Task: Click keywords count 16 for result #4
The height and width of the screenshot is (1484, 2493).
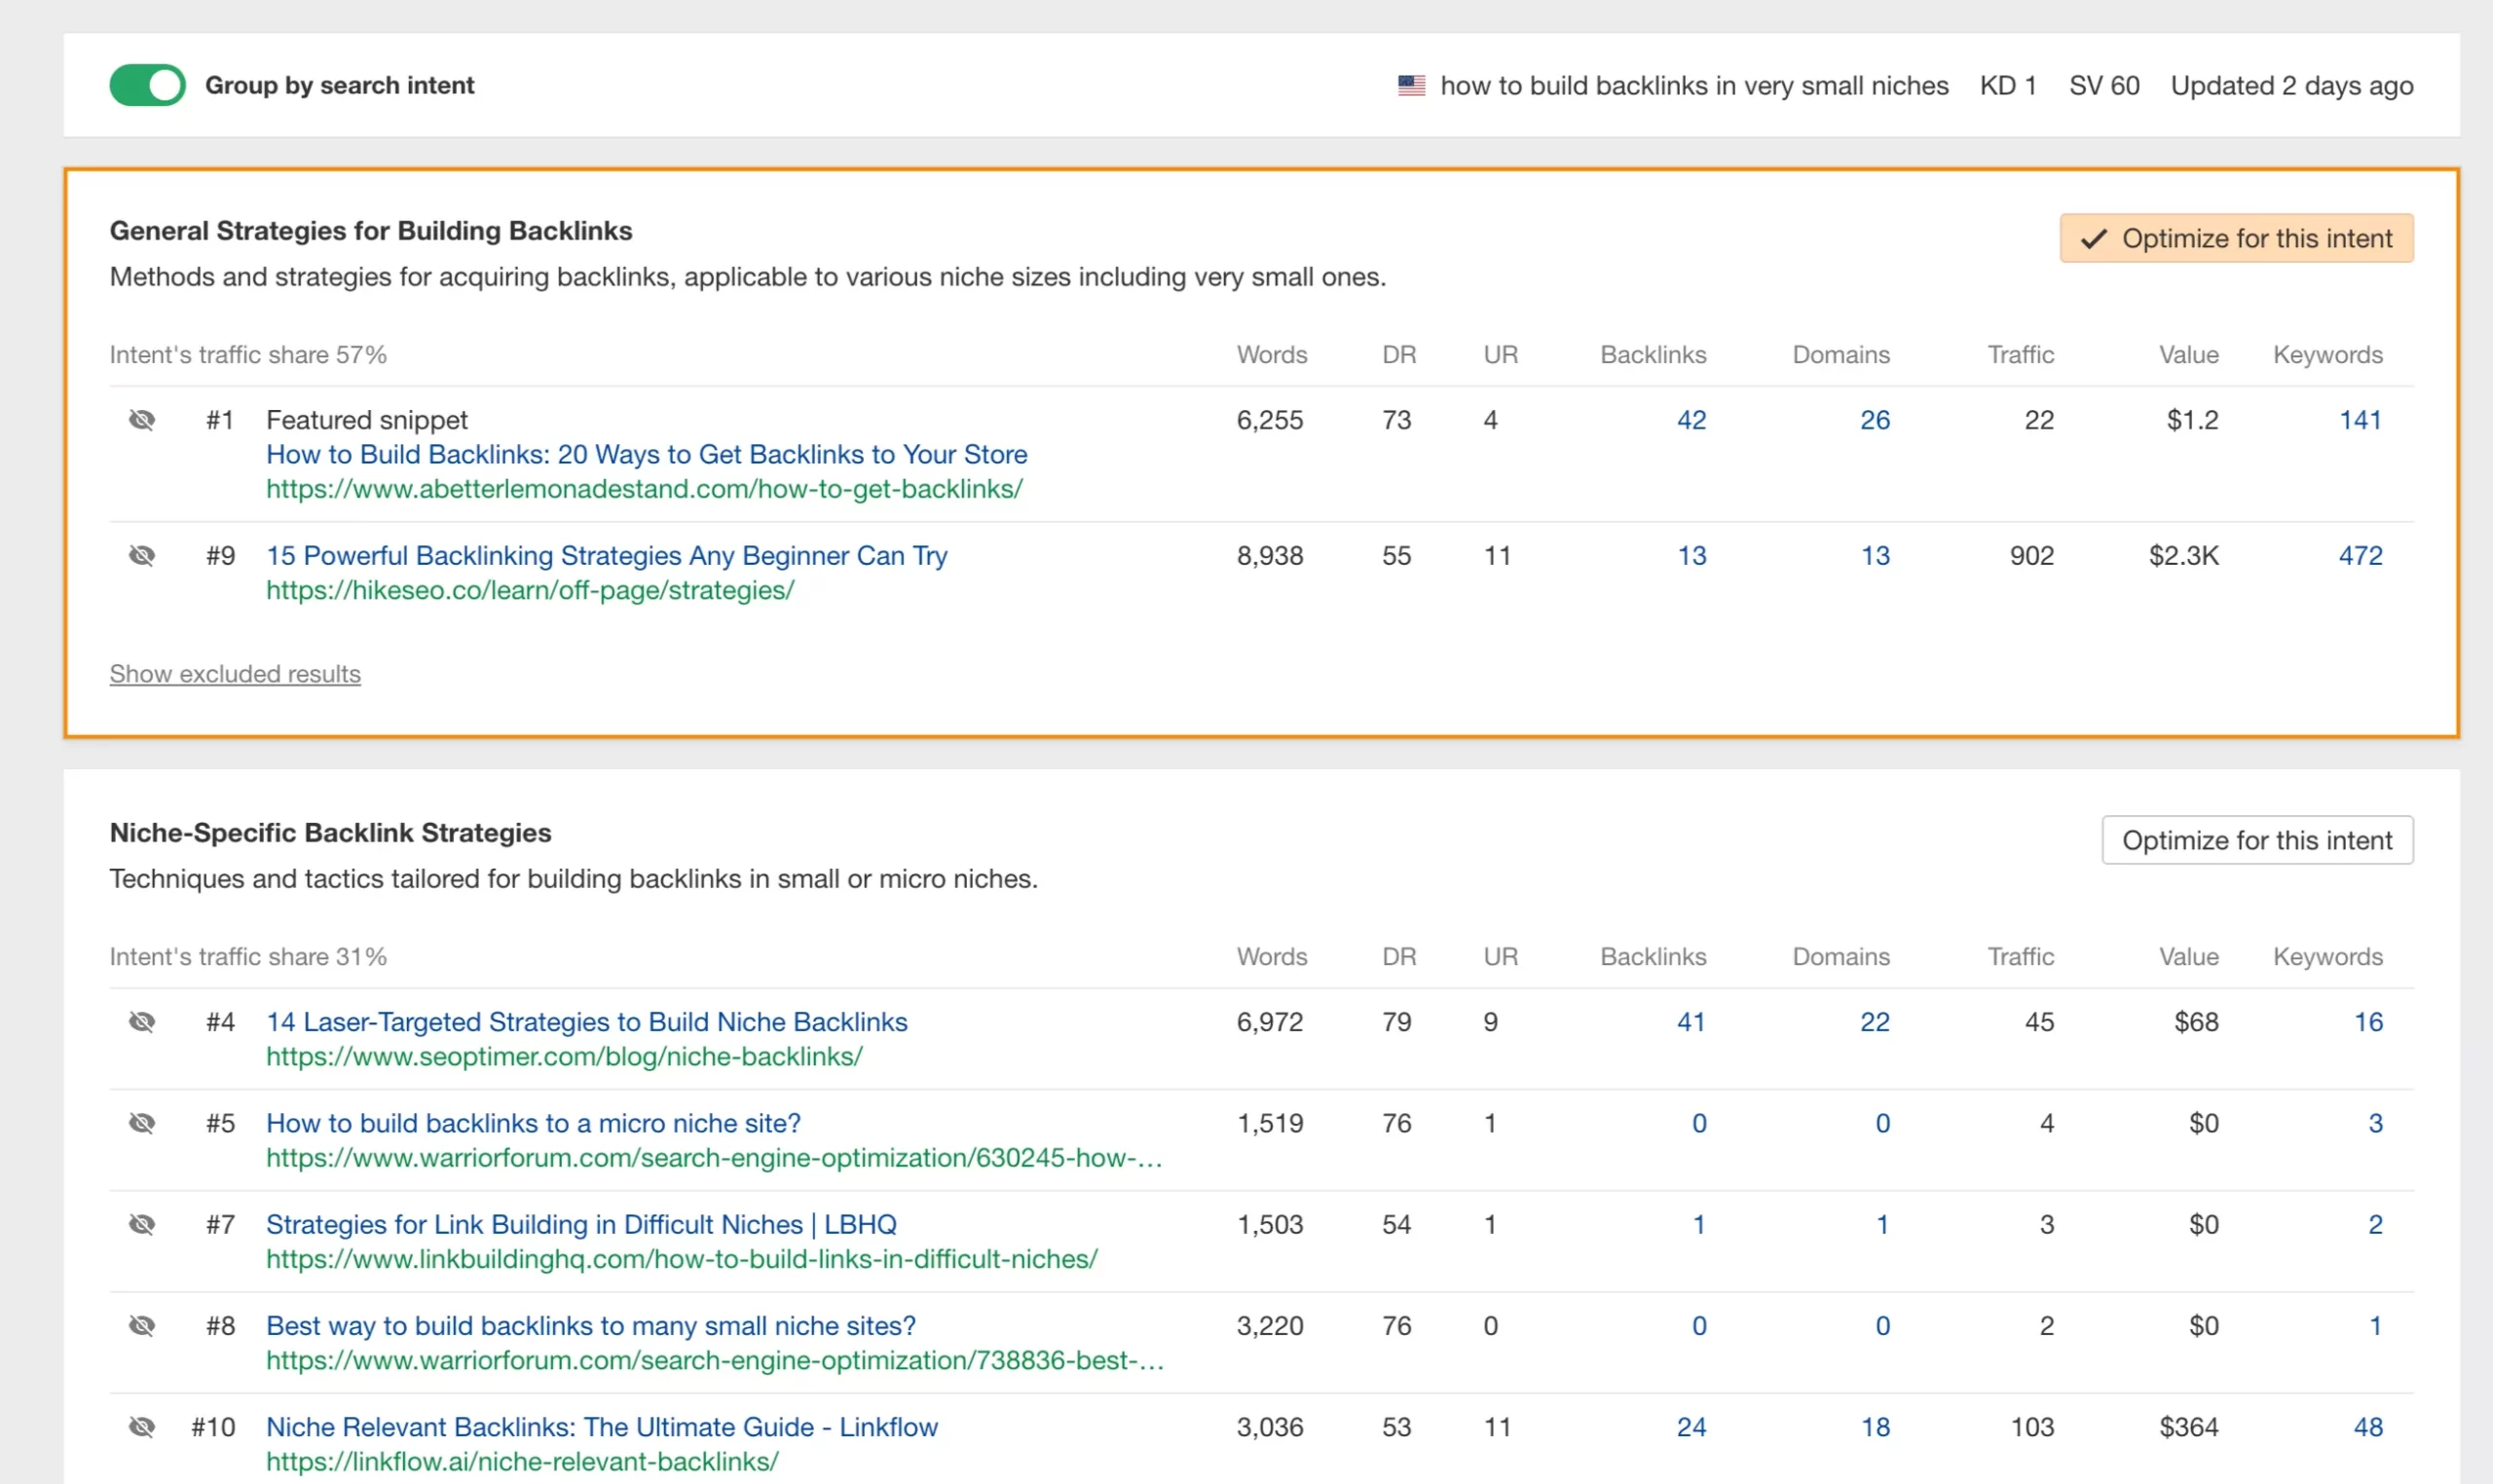Action: [x=2368, y=1022]
